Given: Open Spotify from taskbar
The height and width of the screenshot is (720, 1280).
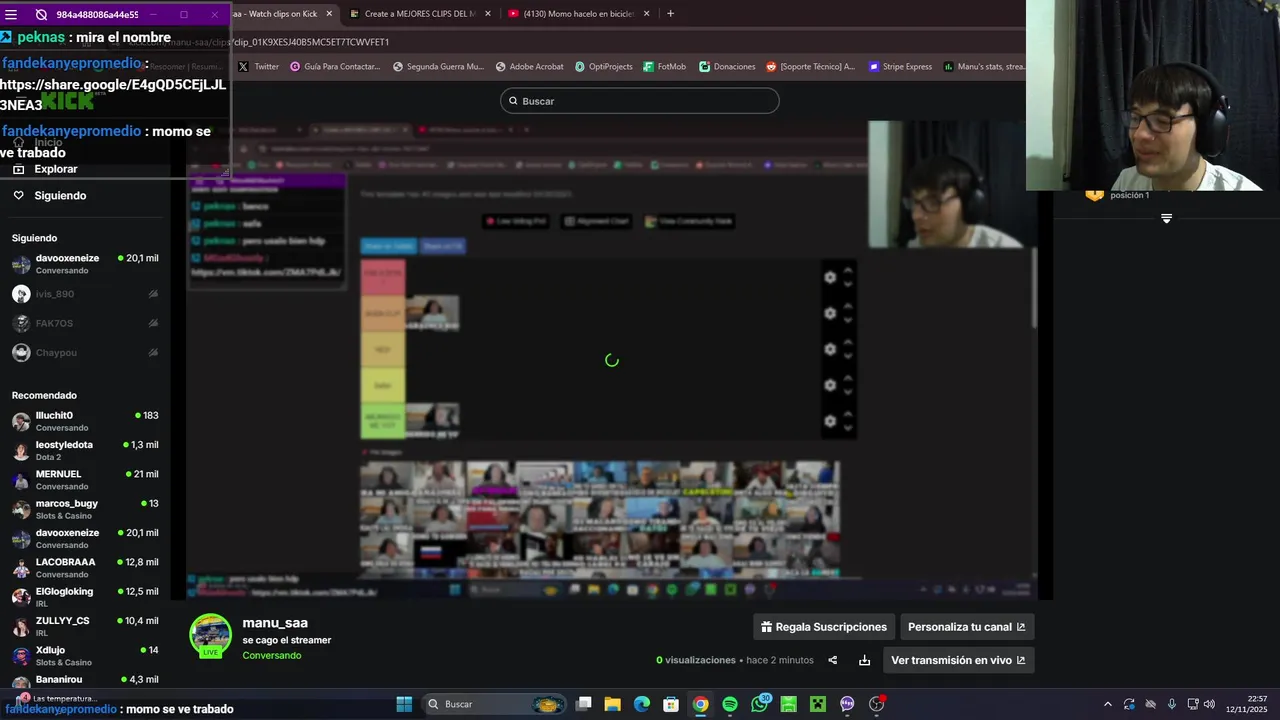Looking at the screenshot, I should (x=730, y=704).
